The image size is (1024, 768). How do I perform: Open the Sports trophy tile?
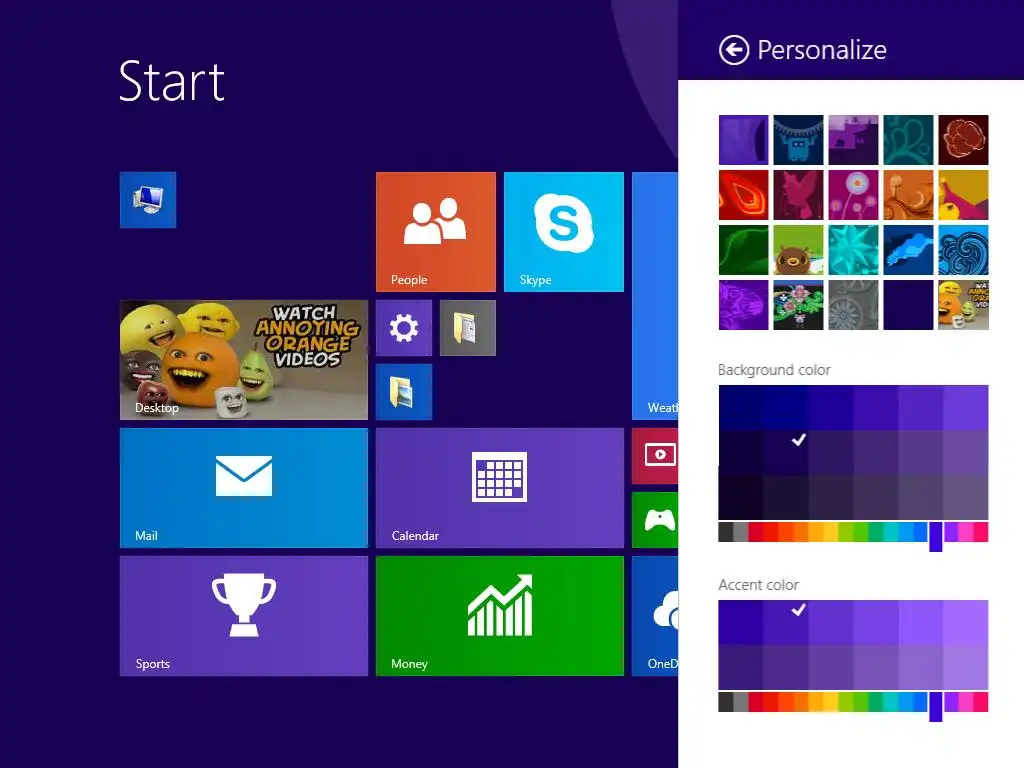pyautogui.click(x=244, y=616)
